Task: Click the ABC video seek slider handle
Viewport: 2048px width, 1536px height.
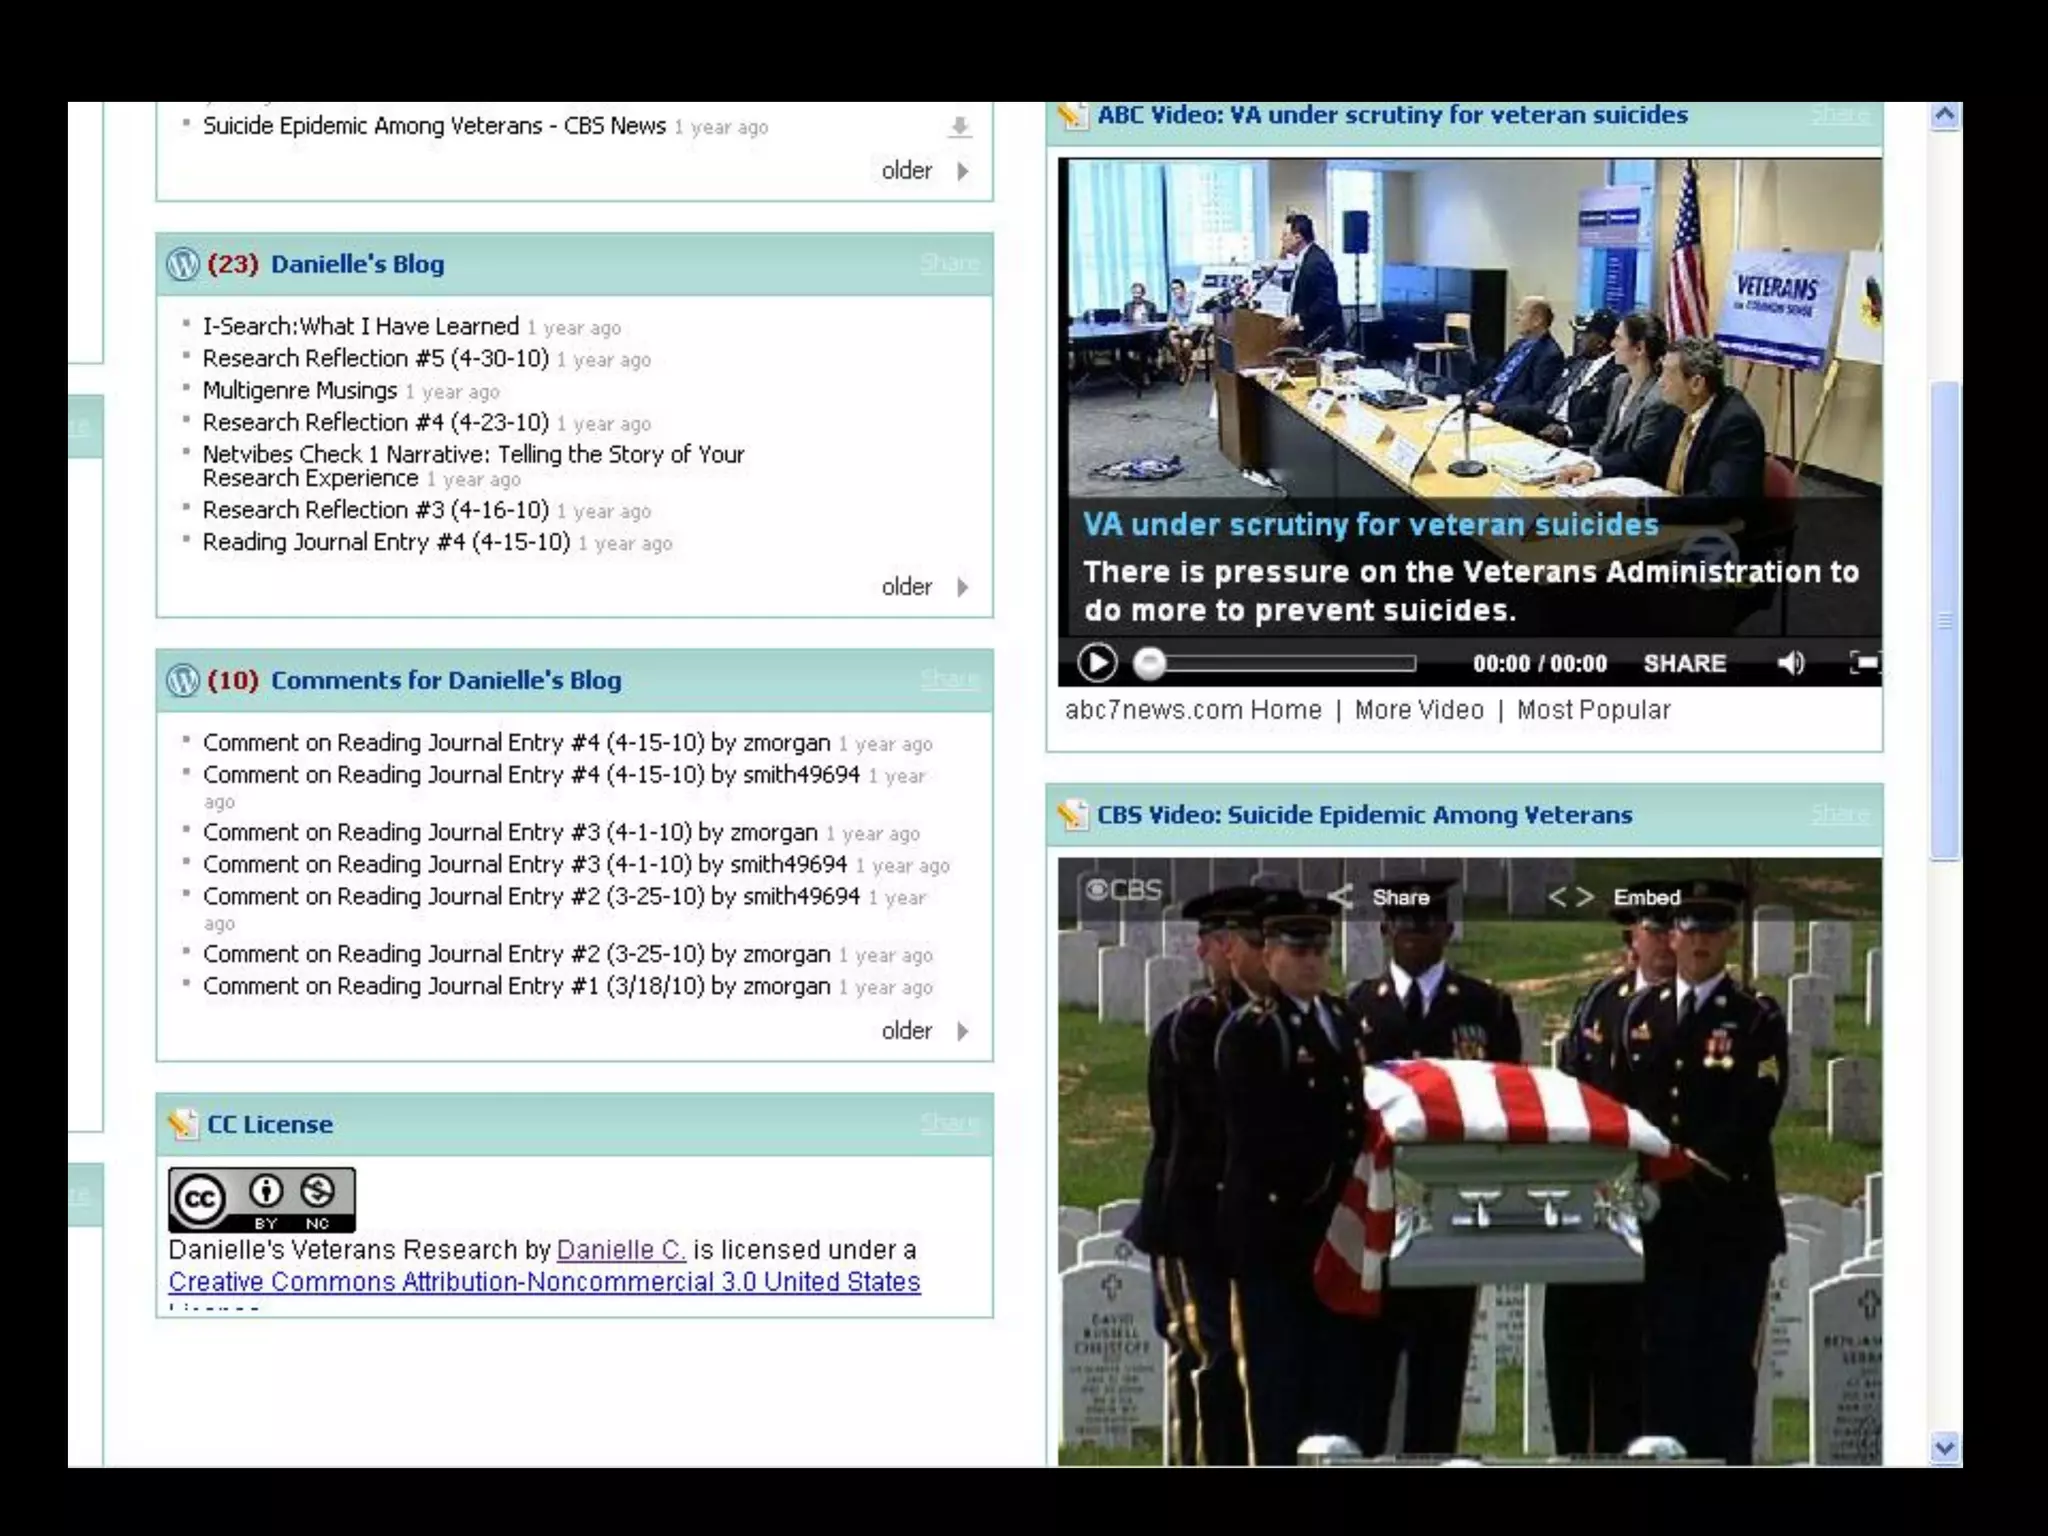Action: point(1150,663)
